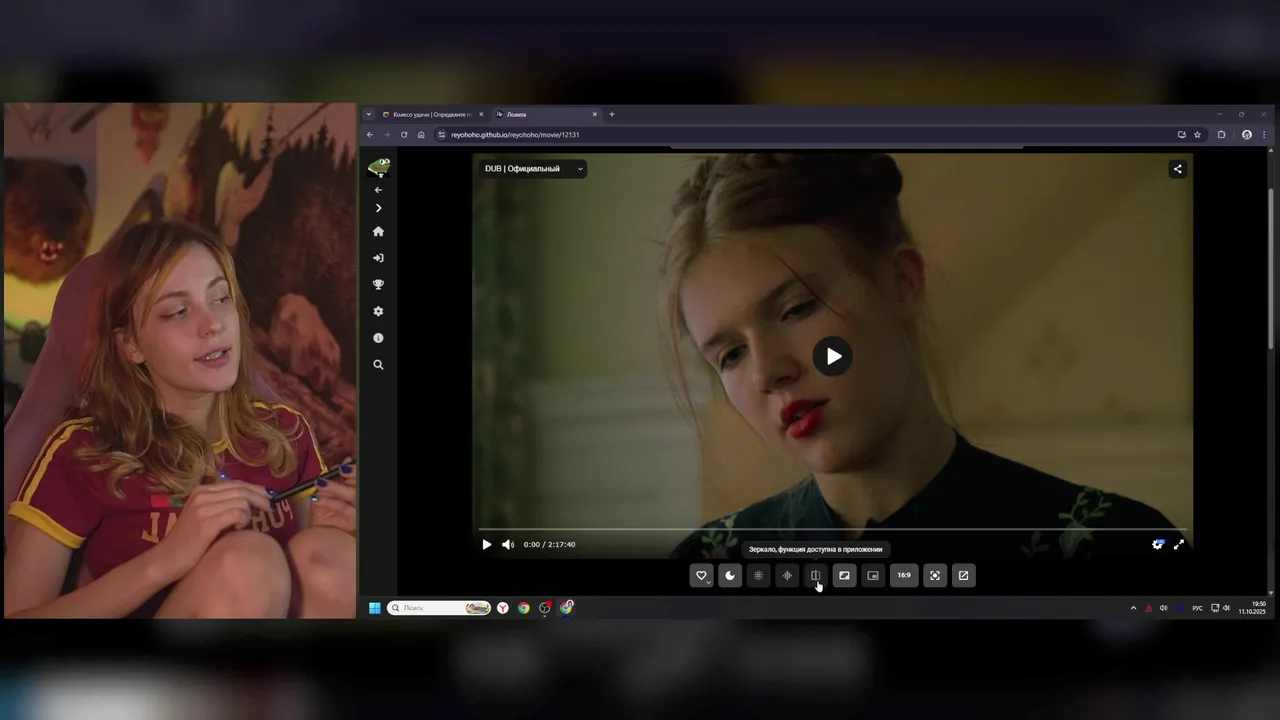Open the Chrome profile avatar
Screen dimensions: 1280x720
[x=1247, y=134]
